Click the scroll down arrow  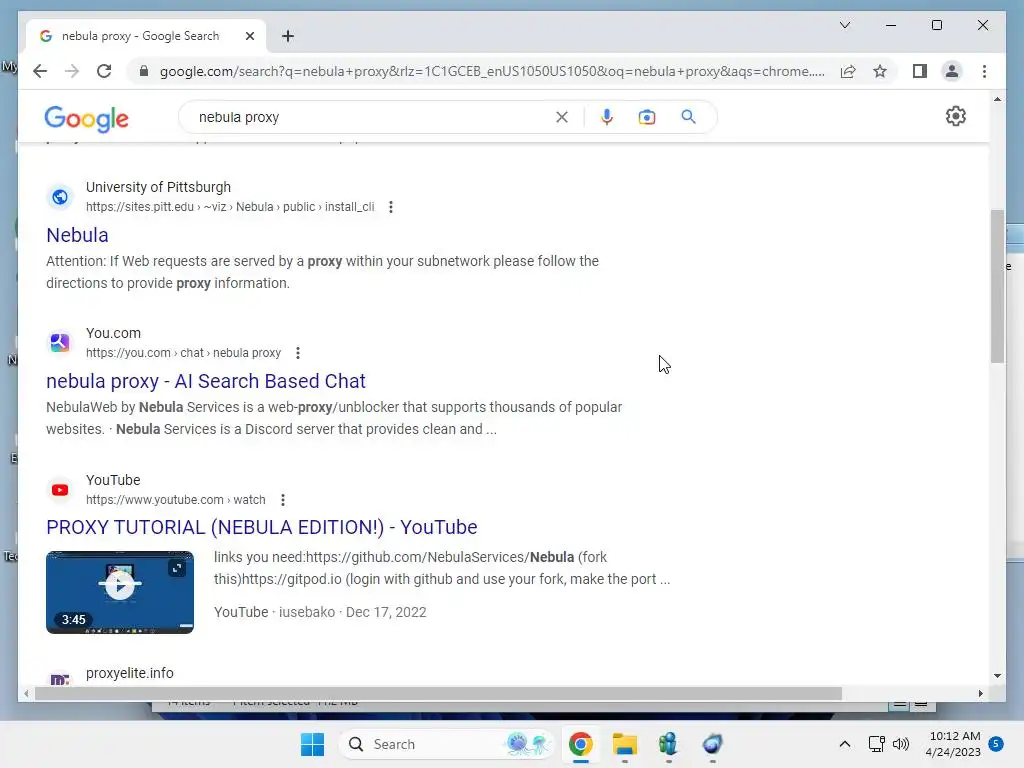(997, 676)
